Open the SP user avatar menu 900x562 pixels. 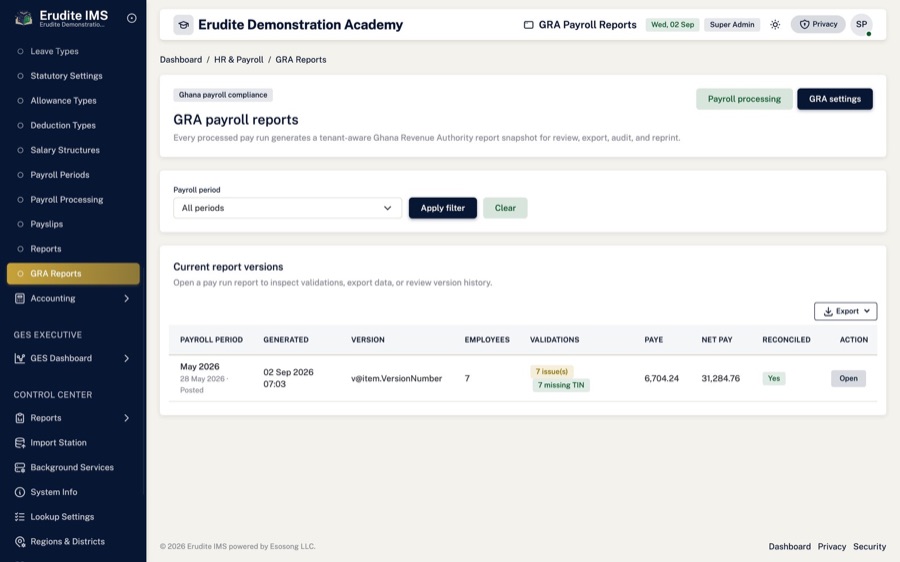tap(862, 25)
